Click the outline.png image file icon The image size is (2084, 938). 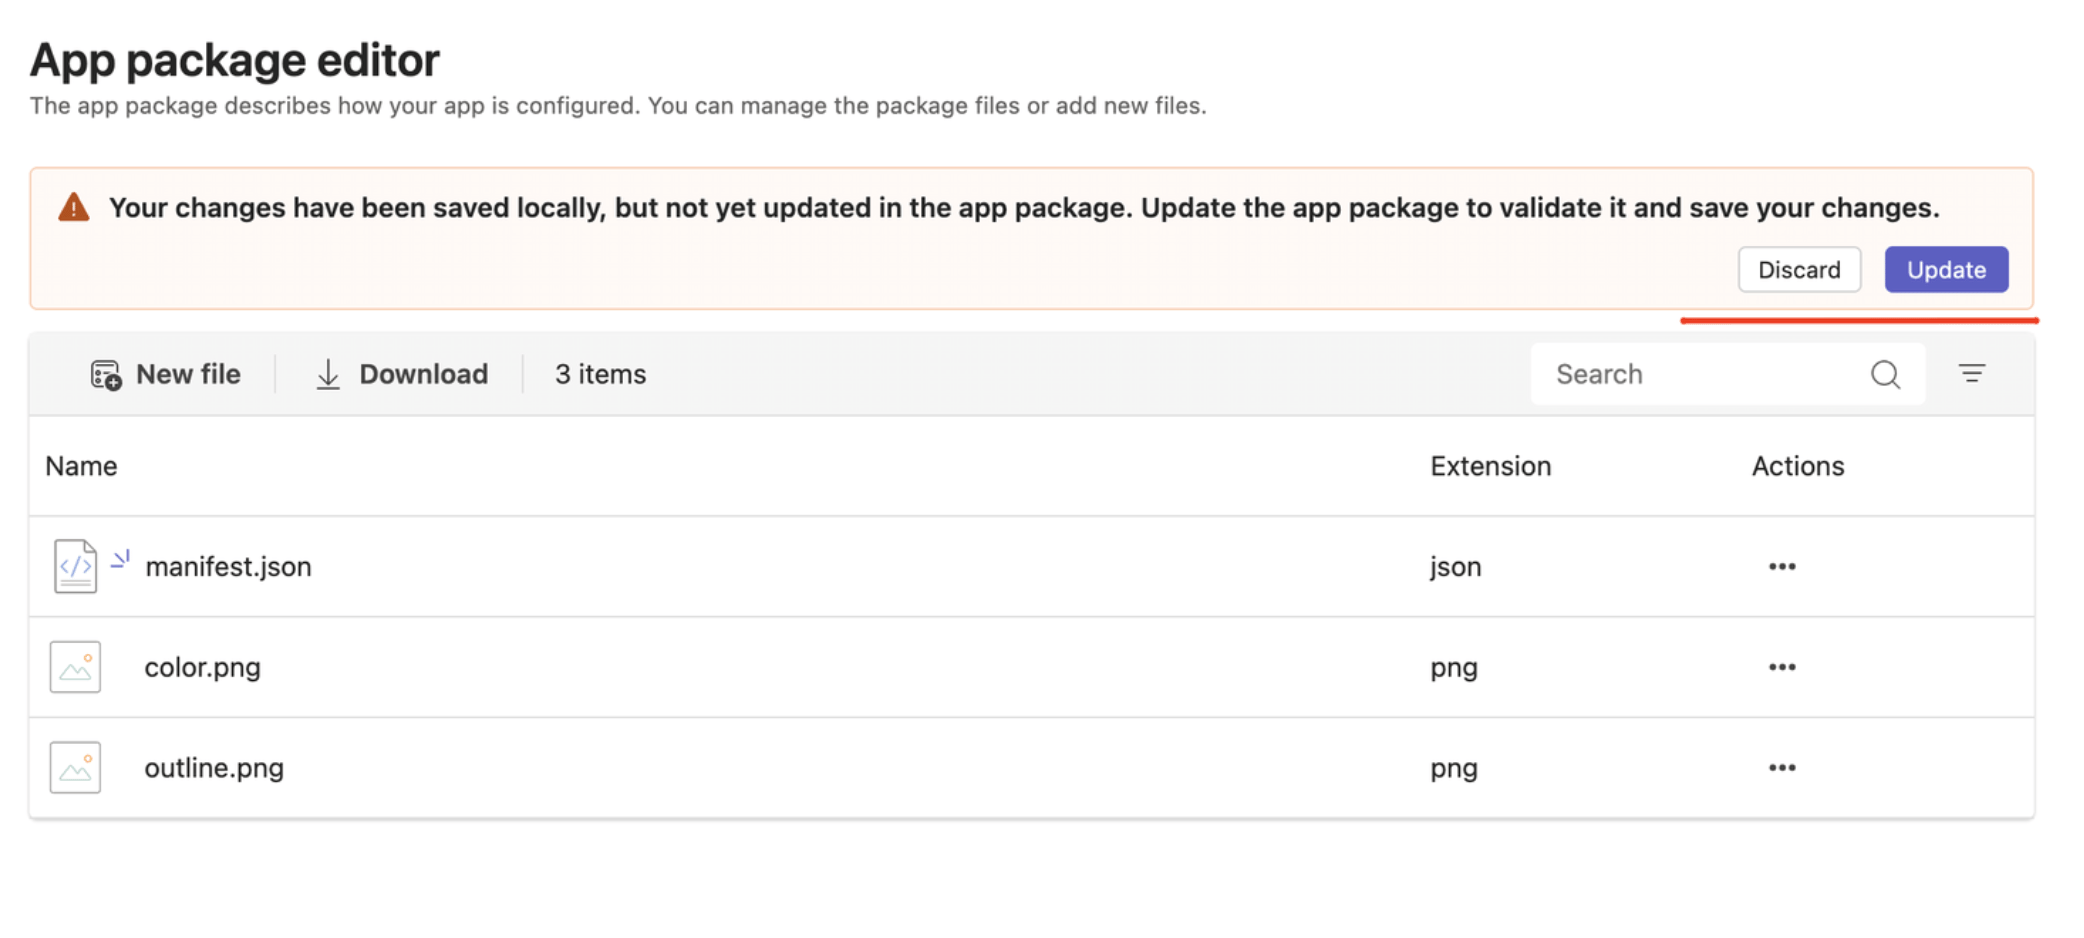pos(75,768)
